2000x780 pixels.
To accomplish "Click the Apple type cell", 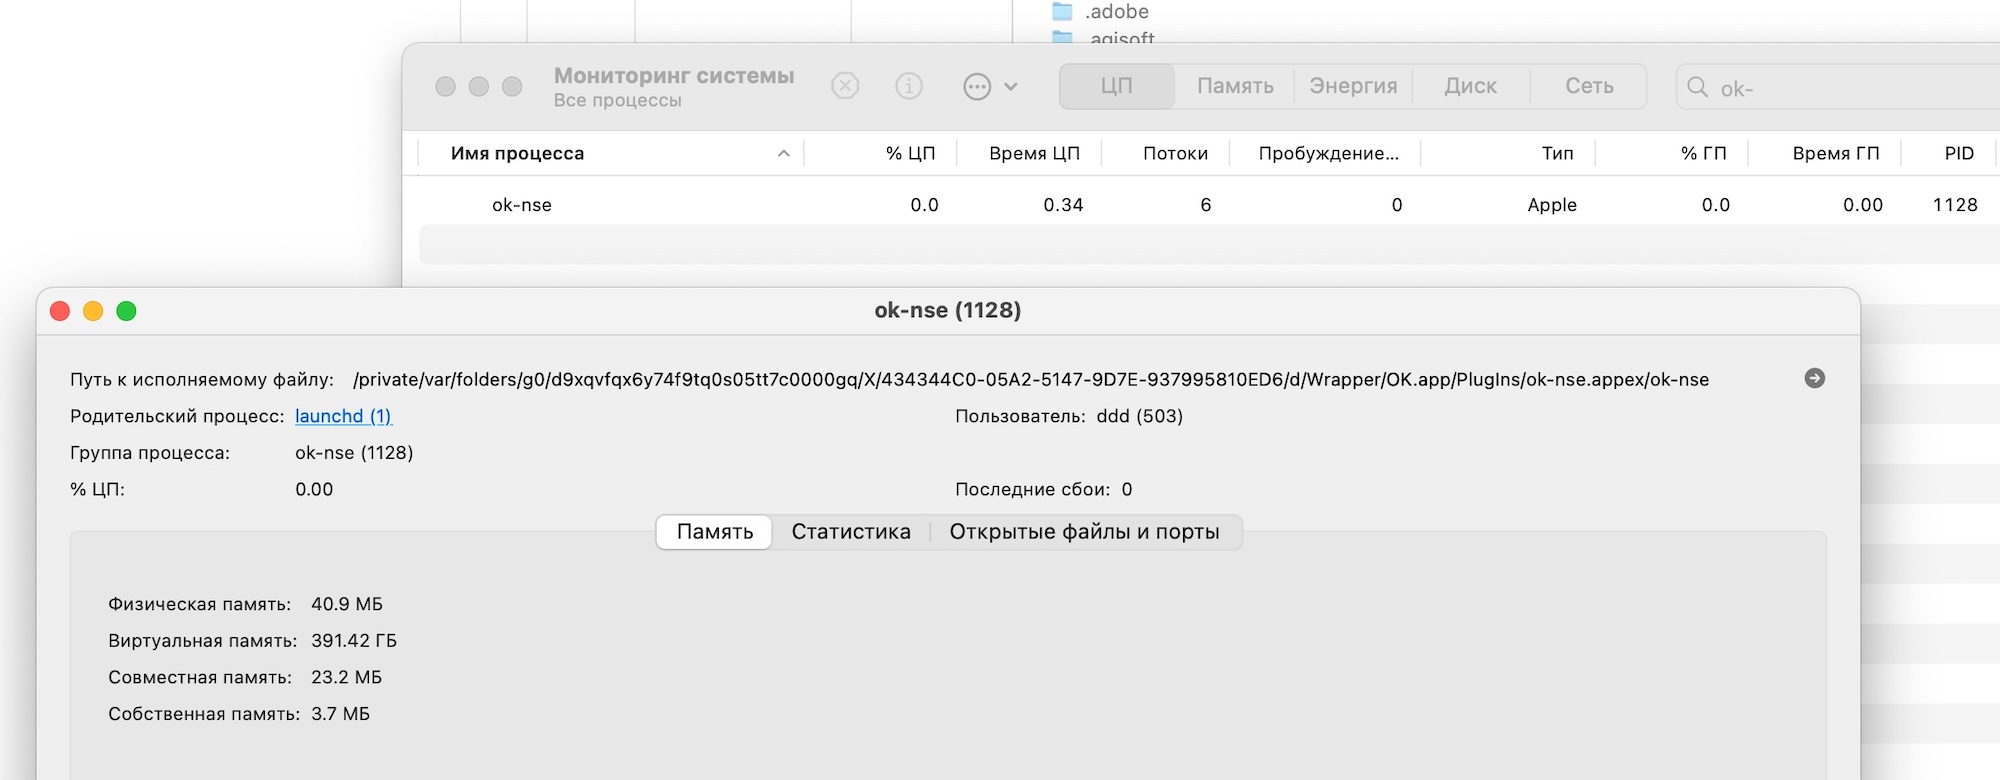I will point(1552,205).
